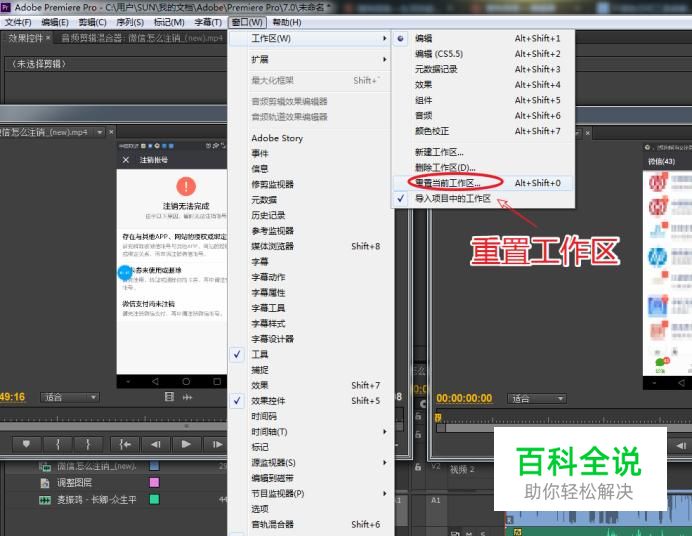Open program monitor 适合 zoom dropdown
The height and width of the screenshot is (536, 692).
click(537, 399)
